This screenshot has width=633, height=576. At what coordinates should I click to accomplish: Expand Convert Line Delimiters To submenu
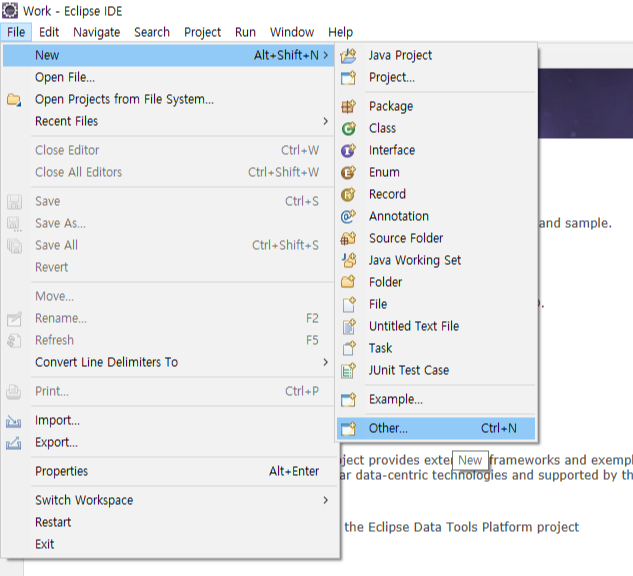tap(326, 362)
